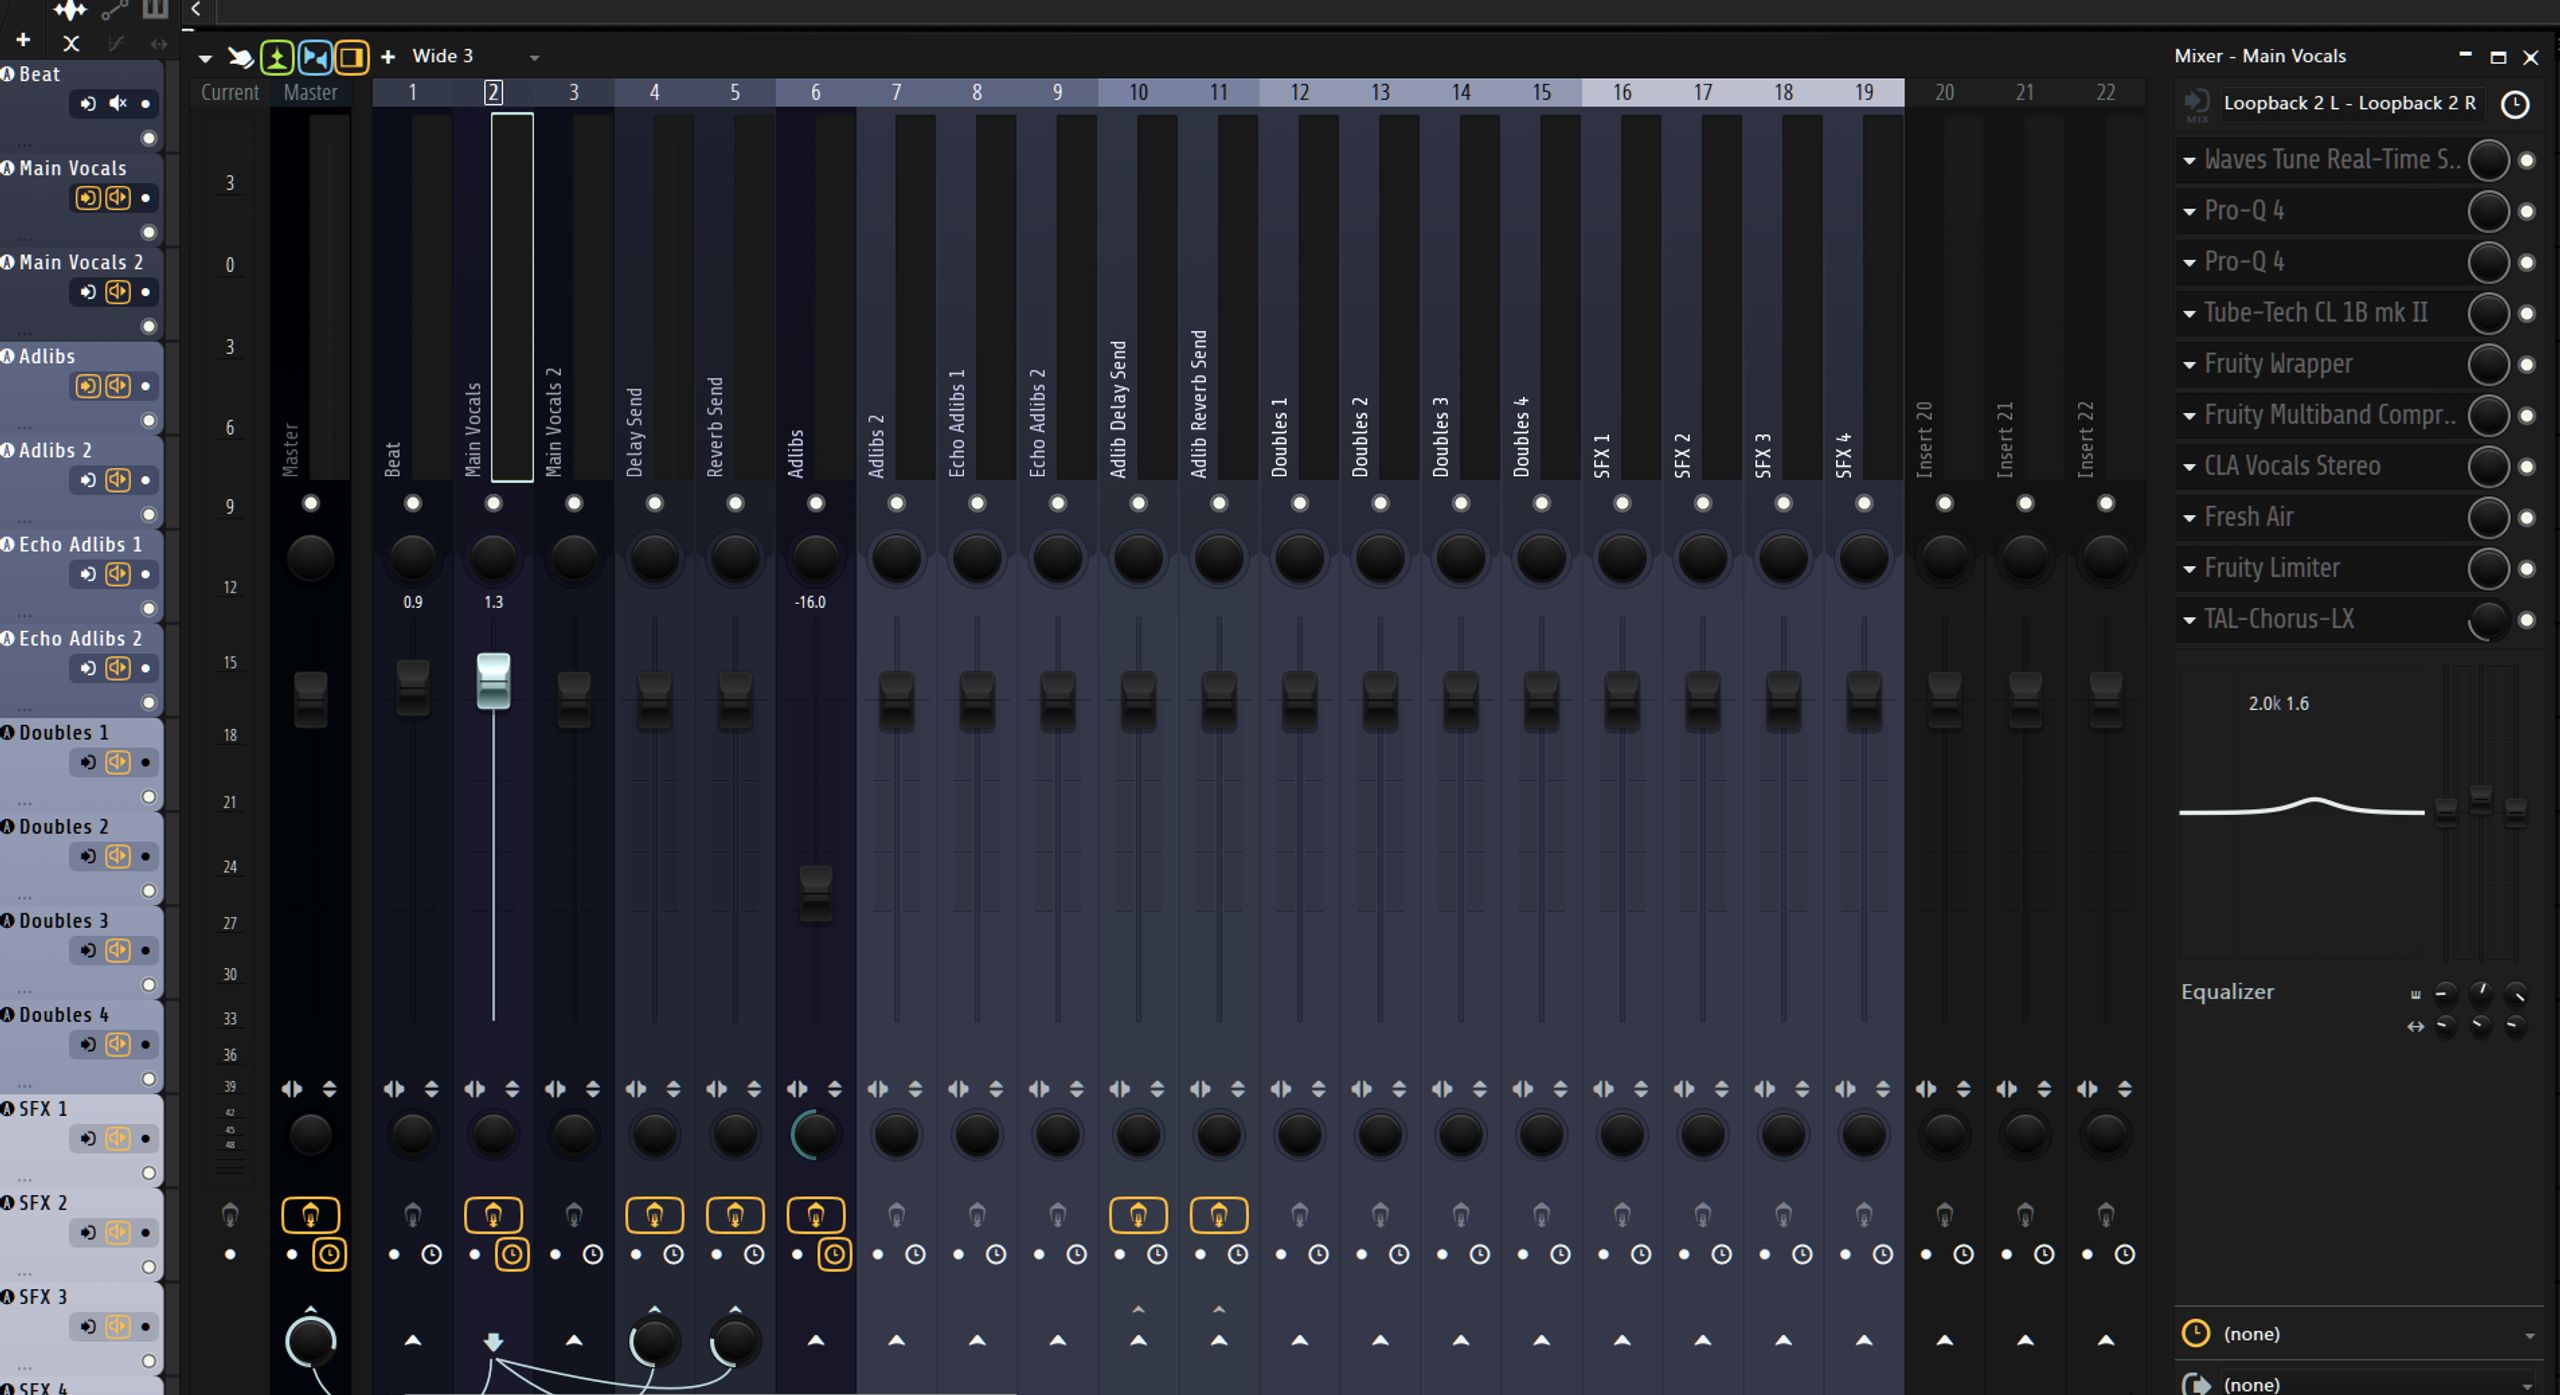Toggle effects slots on Adlib Delay Send track
Viewport: 2560px width, 1395px height.
pos(1138,1215)
